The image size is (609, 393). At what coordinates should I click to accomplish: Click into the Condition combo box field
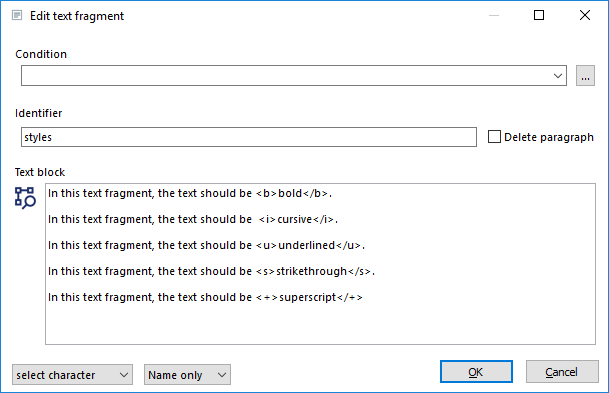[285, 76]
